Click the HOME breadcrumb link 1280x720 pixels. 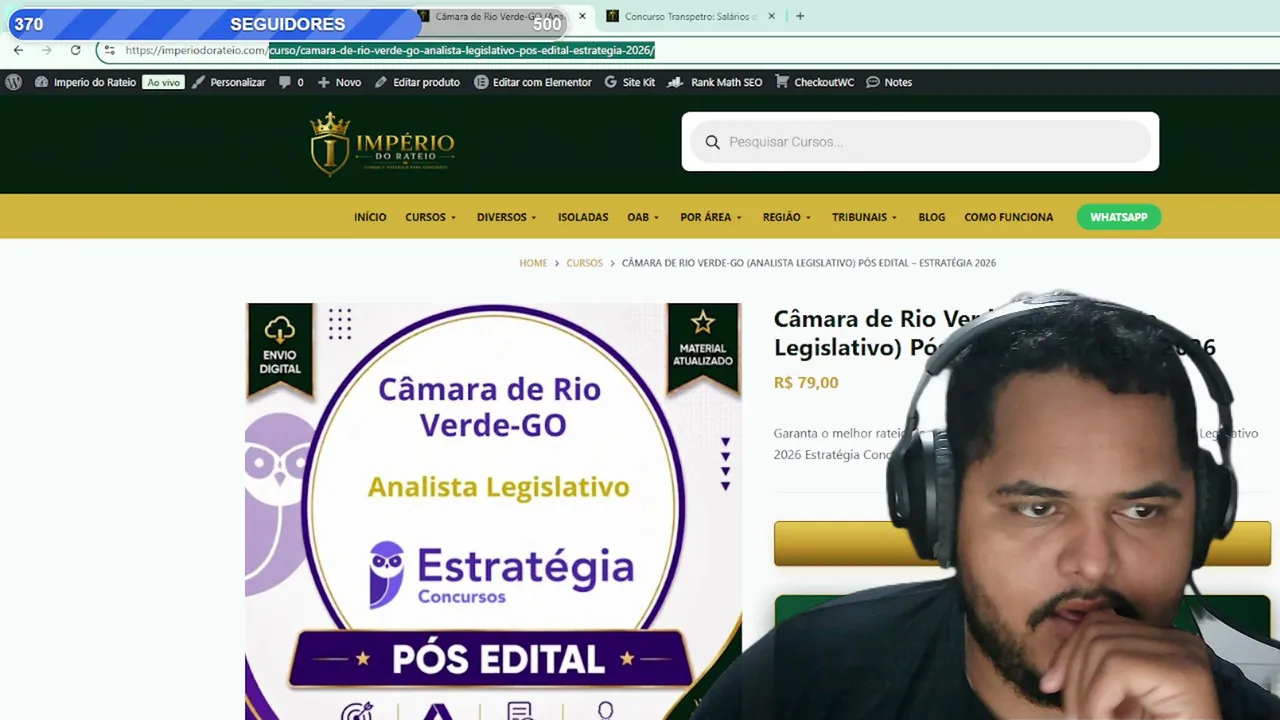pos(533,263)
